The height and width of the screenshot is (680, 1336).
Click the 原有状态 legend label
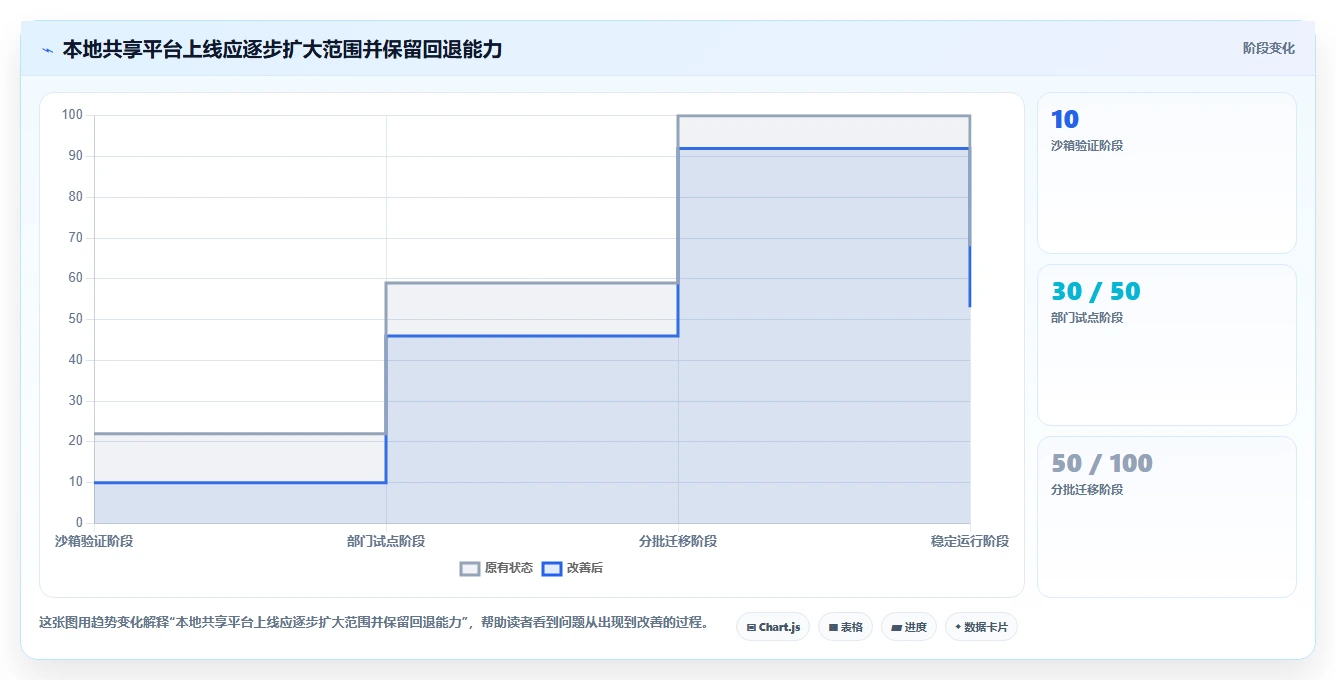click(509, 568)
